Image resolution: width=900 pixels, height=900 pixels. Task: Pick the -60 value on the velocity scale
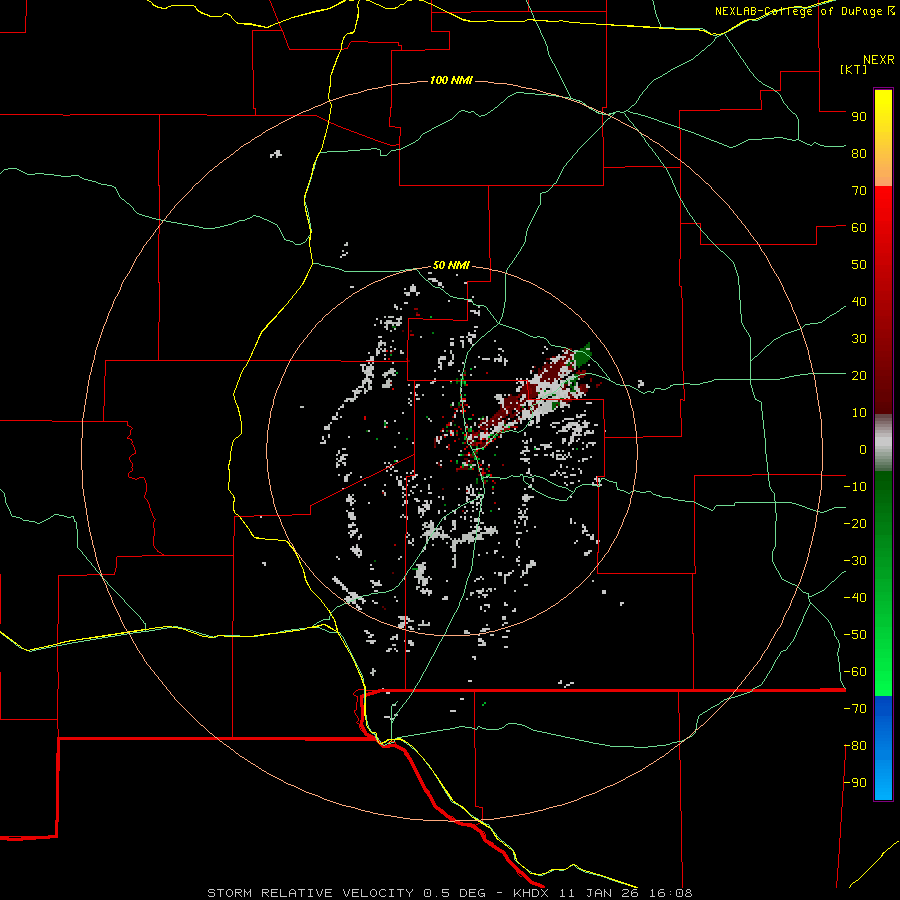pos(855,672)
